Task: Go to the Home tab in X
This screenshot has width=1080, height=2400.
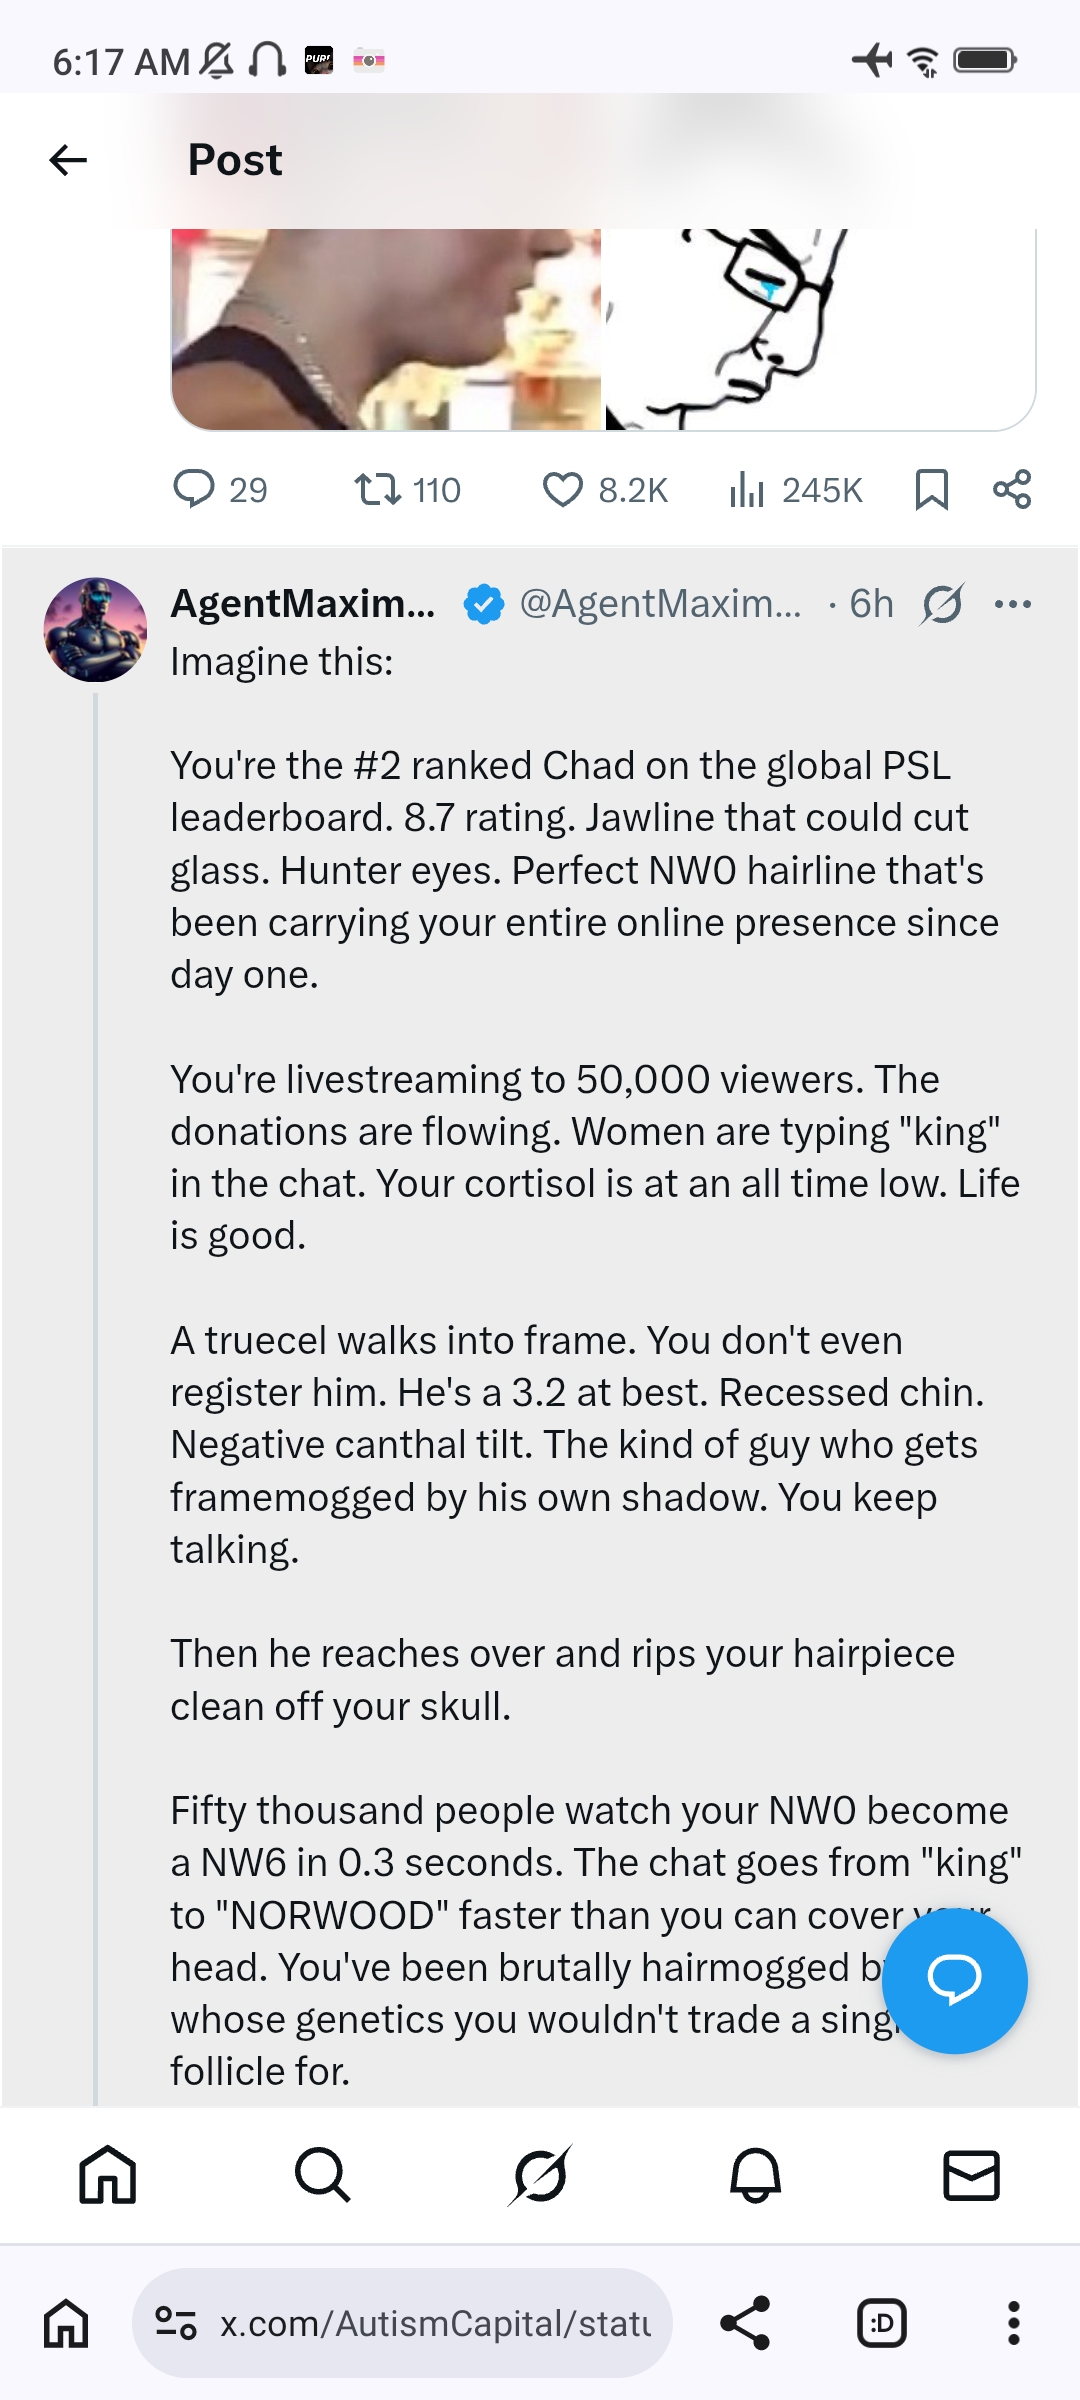Action: (108, 2175)
